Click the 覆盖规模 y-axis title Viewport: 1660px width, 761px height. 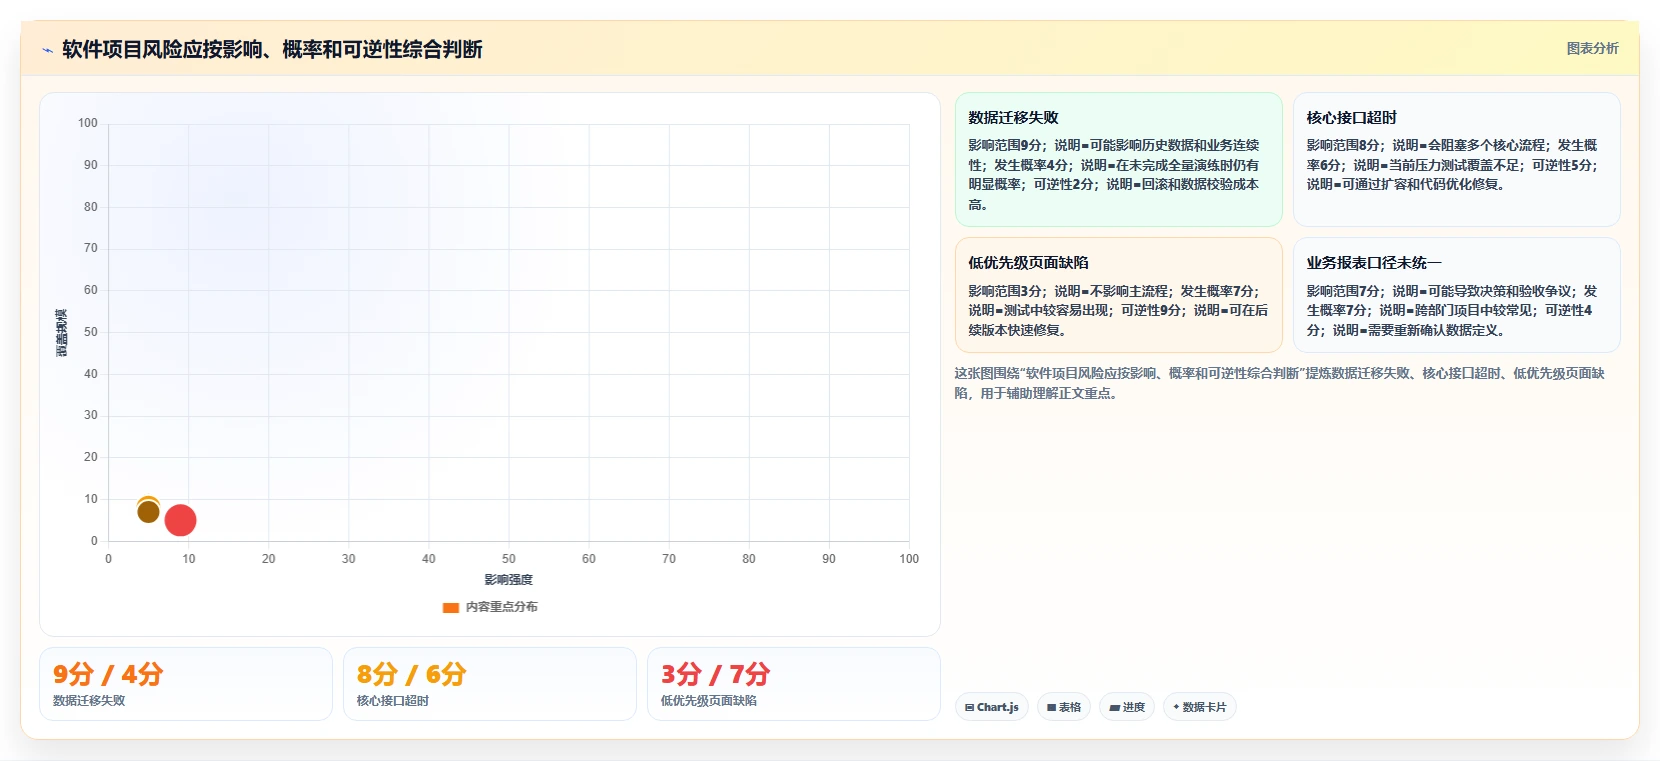point(61,333)
